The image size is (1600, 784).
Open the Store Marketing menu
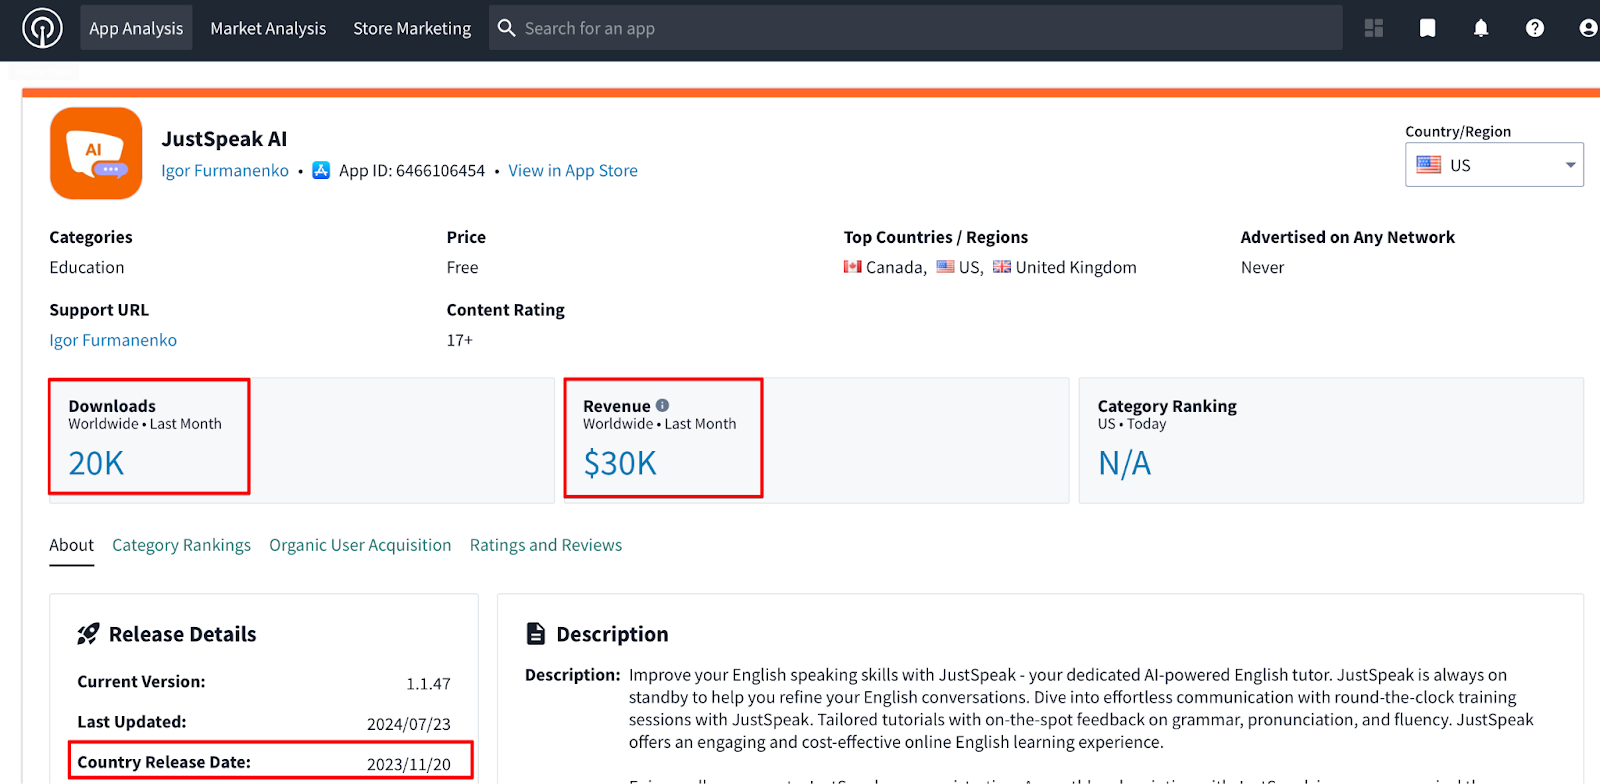412,28
